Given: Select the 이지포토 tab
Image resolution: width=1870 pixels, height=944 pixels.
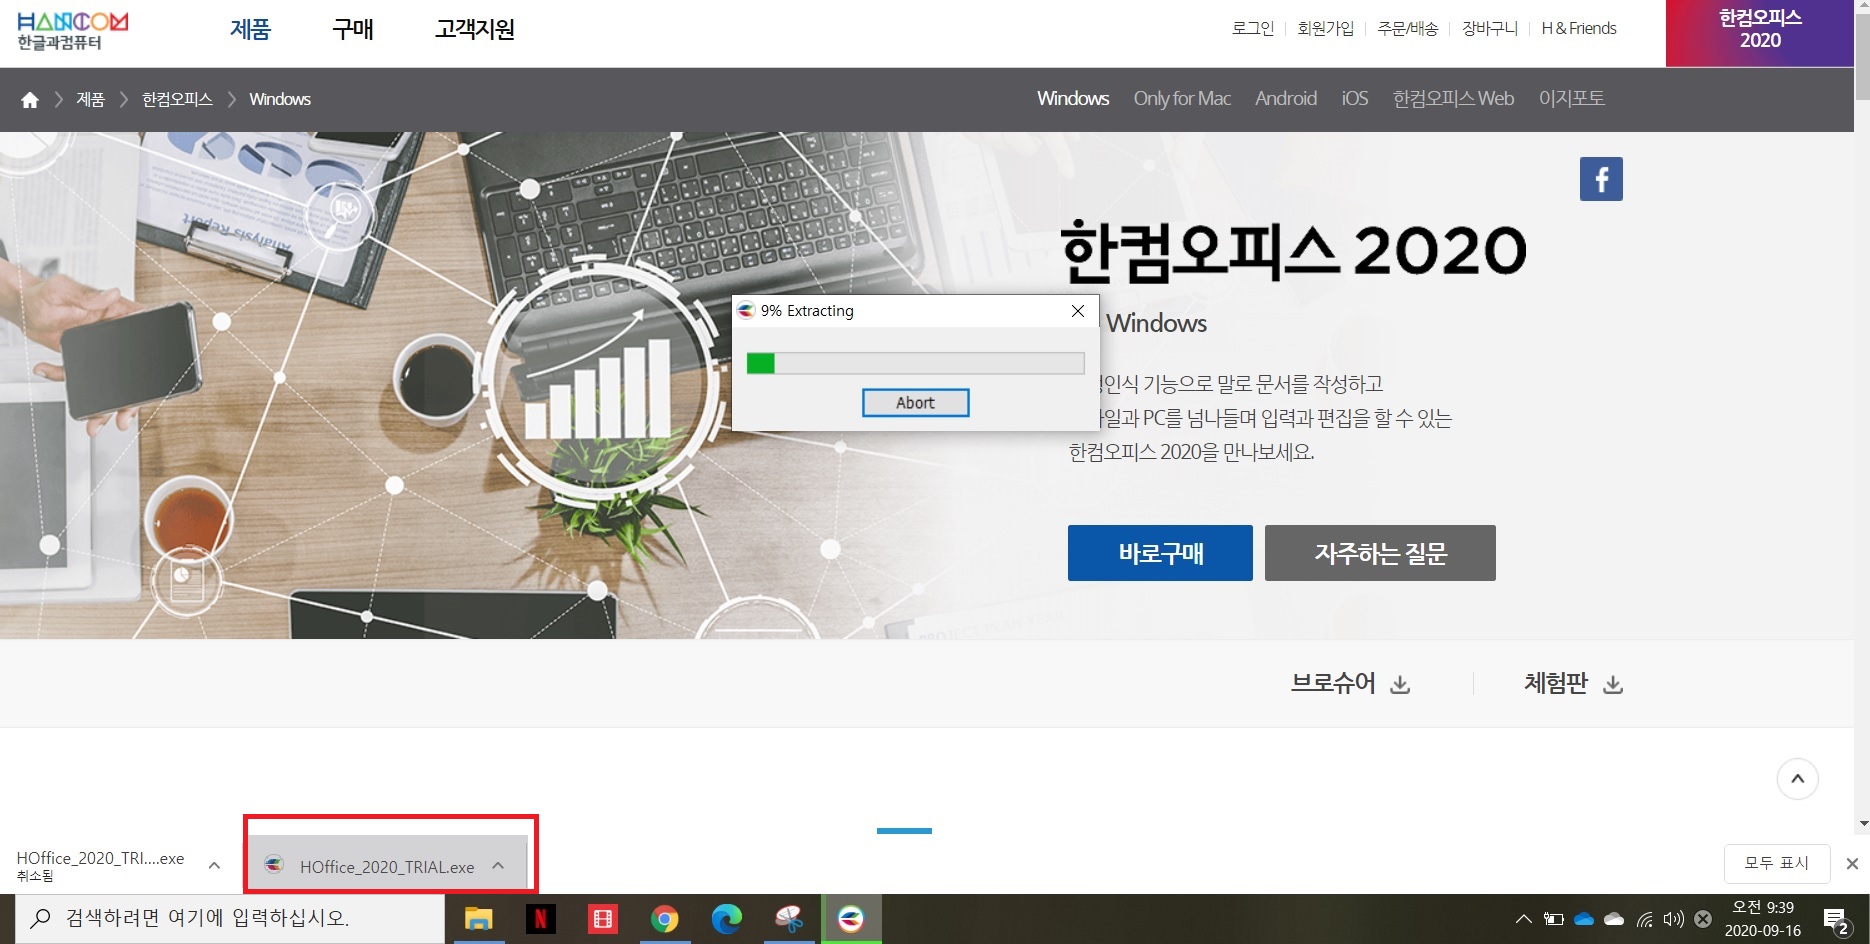Looking at the screenshot, I should pyautogui.click(x=1572, y=98).
